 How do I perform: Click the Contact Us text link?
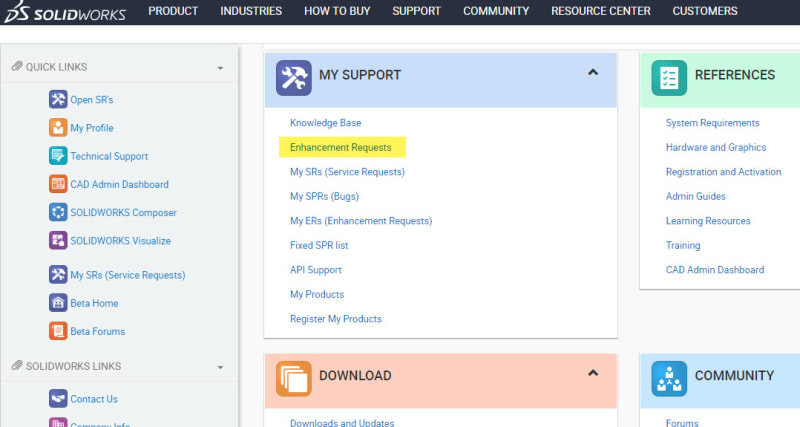94,399
